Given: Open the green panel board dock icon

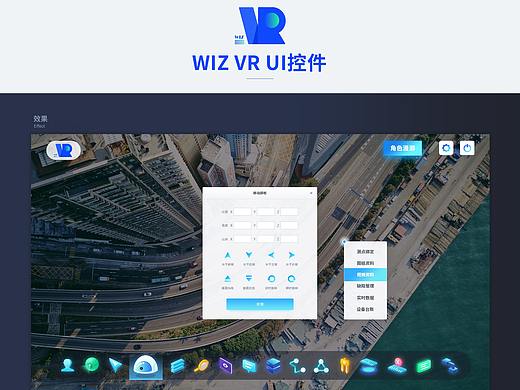Looking at the screenshot, I should (424, 366).
